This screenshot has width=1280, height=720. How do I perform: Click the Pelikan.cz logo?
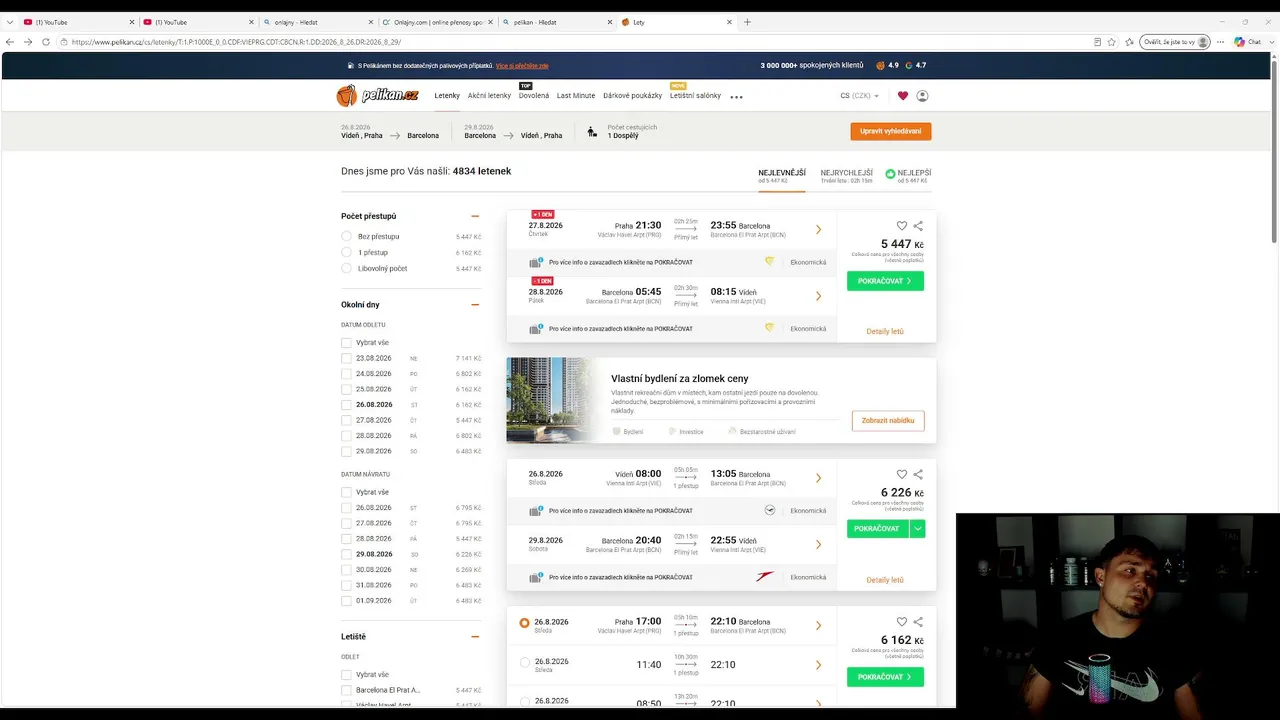(377, 95)
